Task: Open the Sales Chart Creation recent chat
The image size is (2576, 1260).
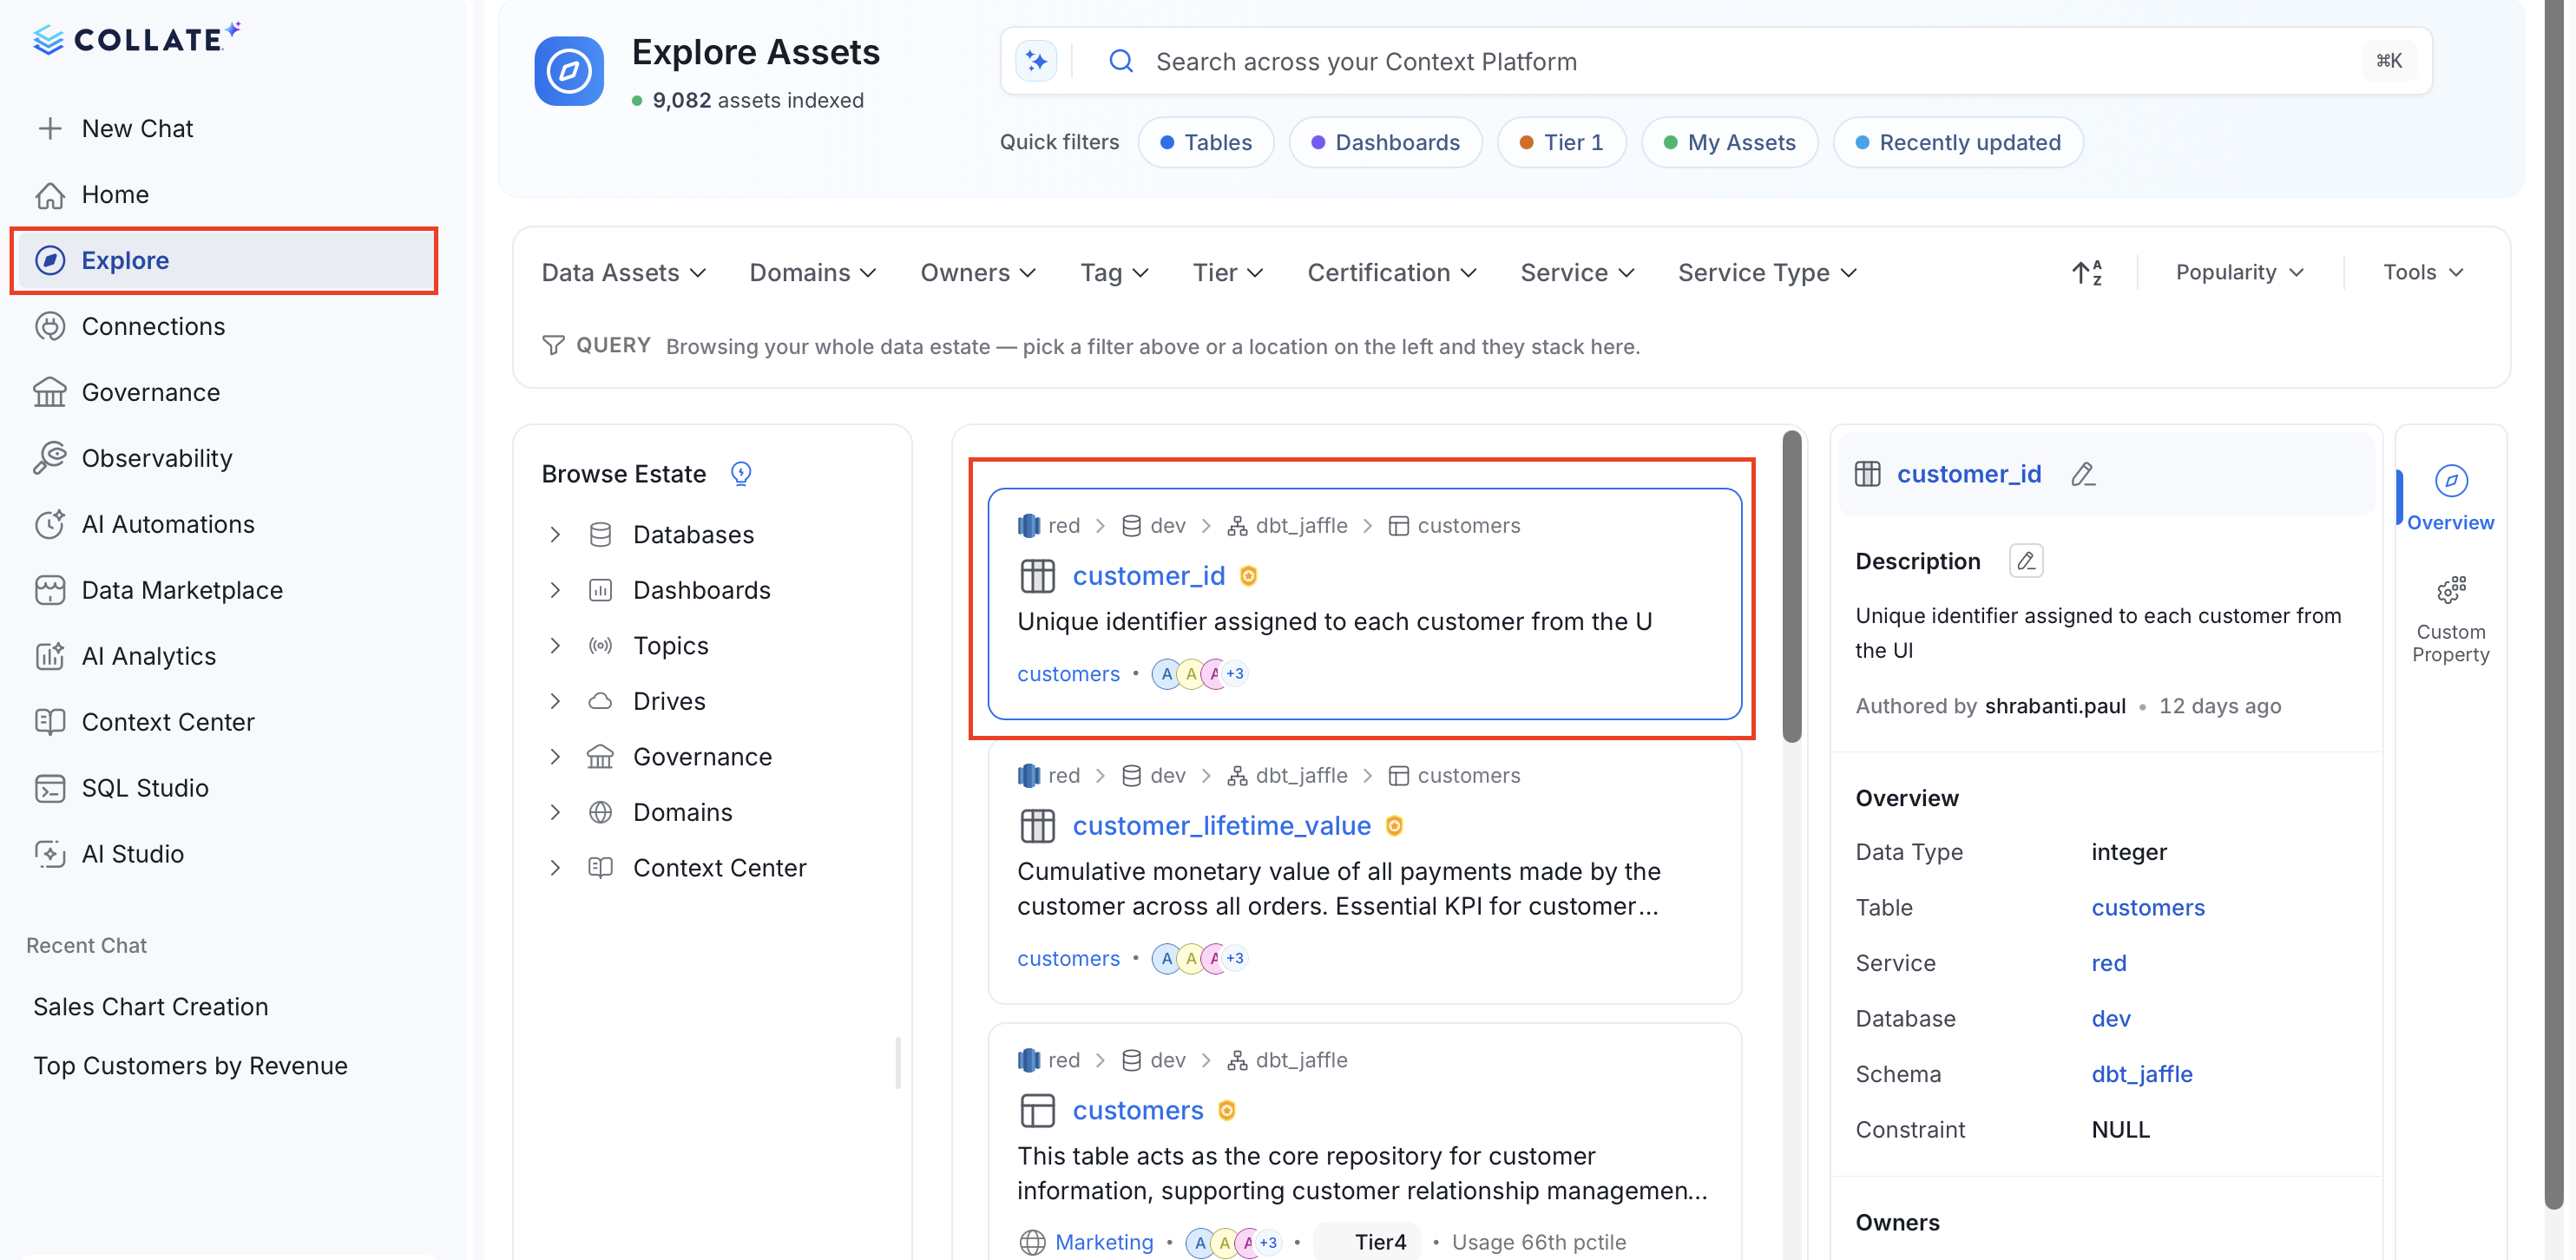Action: tap(151, 1006)
